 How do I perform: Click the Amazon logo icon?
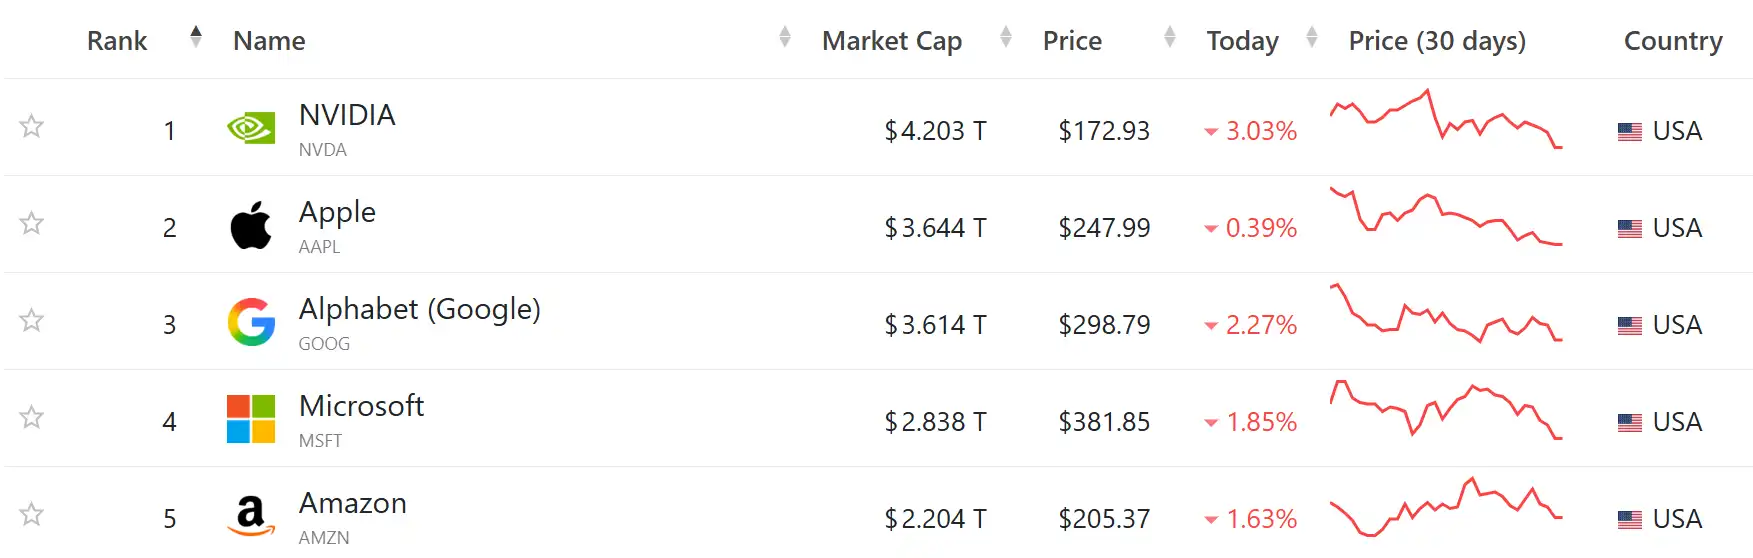251,516
